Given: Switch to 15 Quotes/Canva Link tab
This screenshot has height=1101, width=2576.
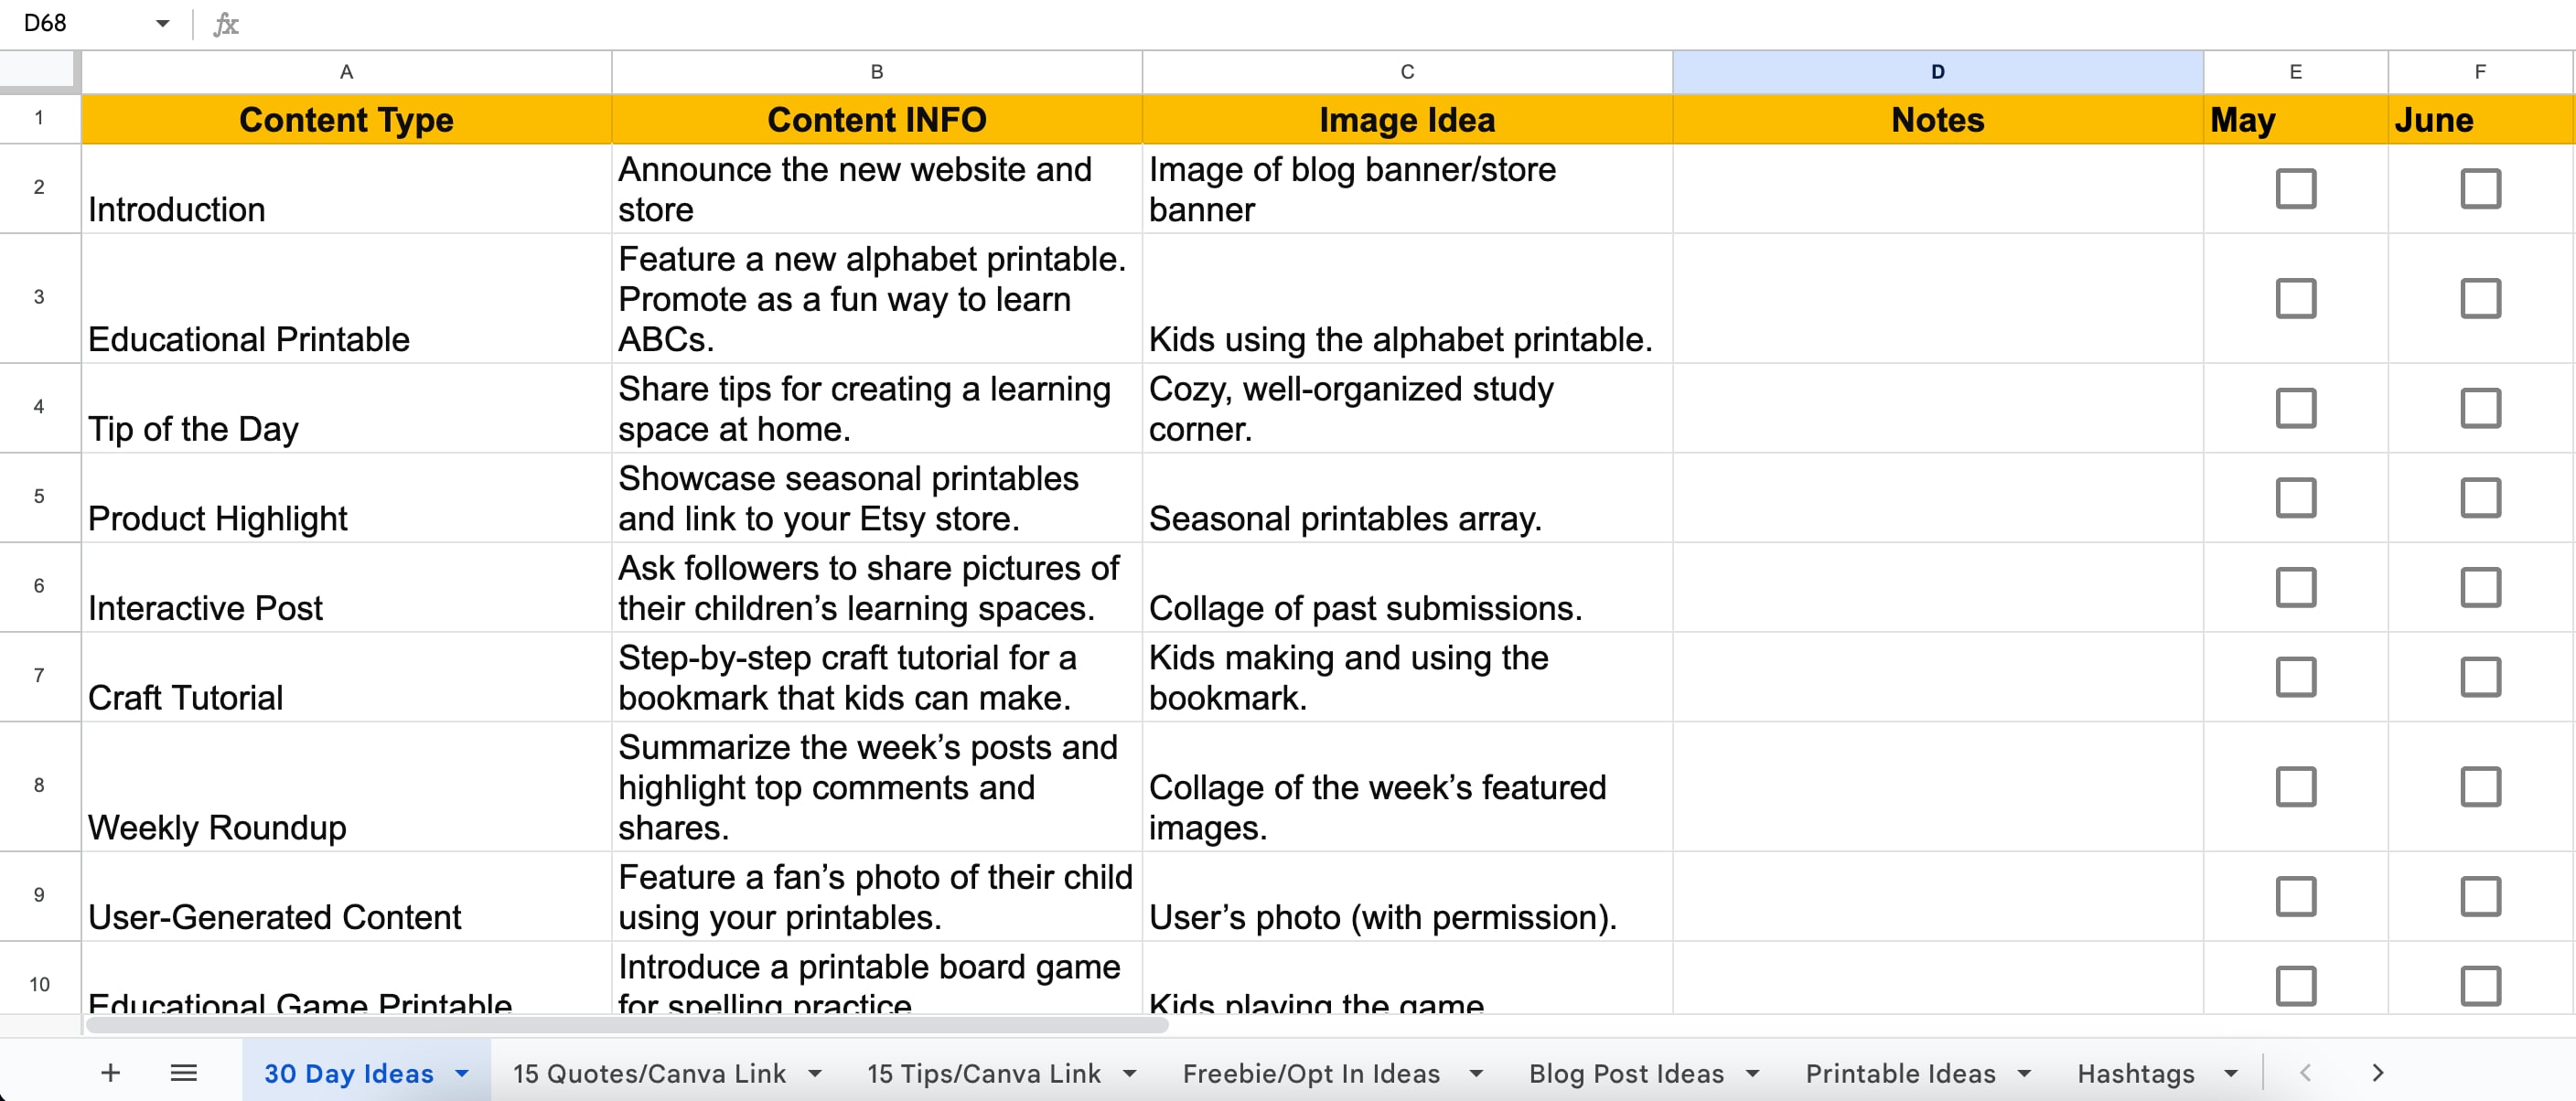Looking at the screenshot, I should (x=649, y=1073).
